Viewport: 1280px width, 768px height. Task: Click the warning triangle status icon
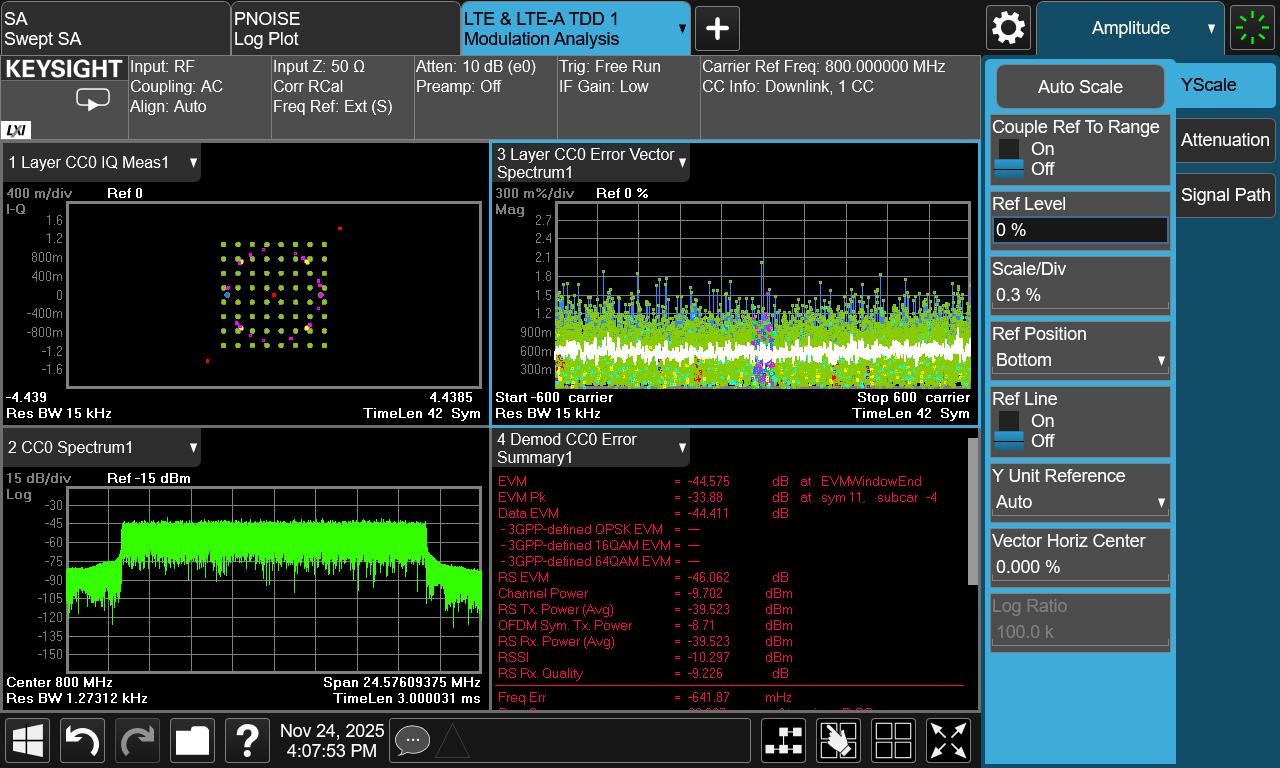(452, 742)
